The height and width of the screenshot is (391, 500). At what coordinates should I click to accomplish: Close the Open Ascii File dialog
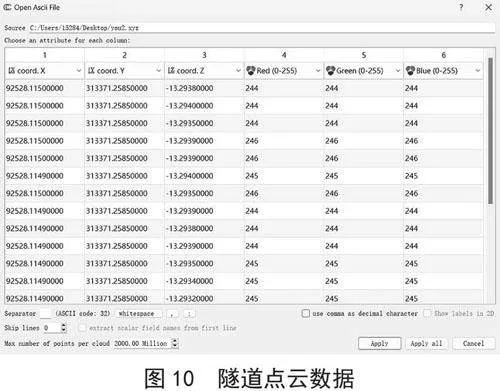point(488,7)
